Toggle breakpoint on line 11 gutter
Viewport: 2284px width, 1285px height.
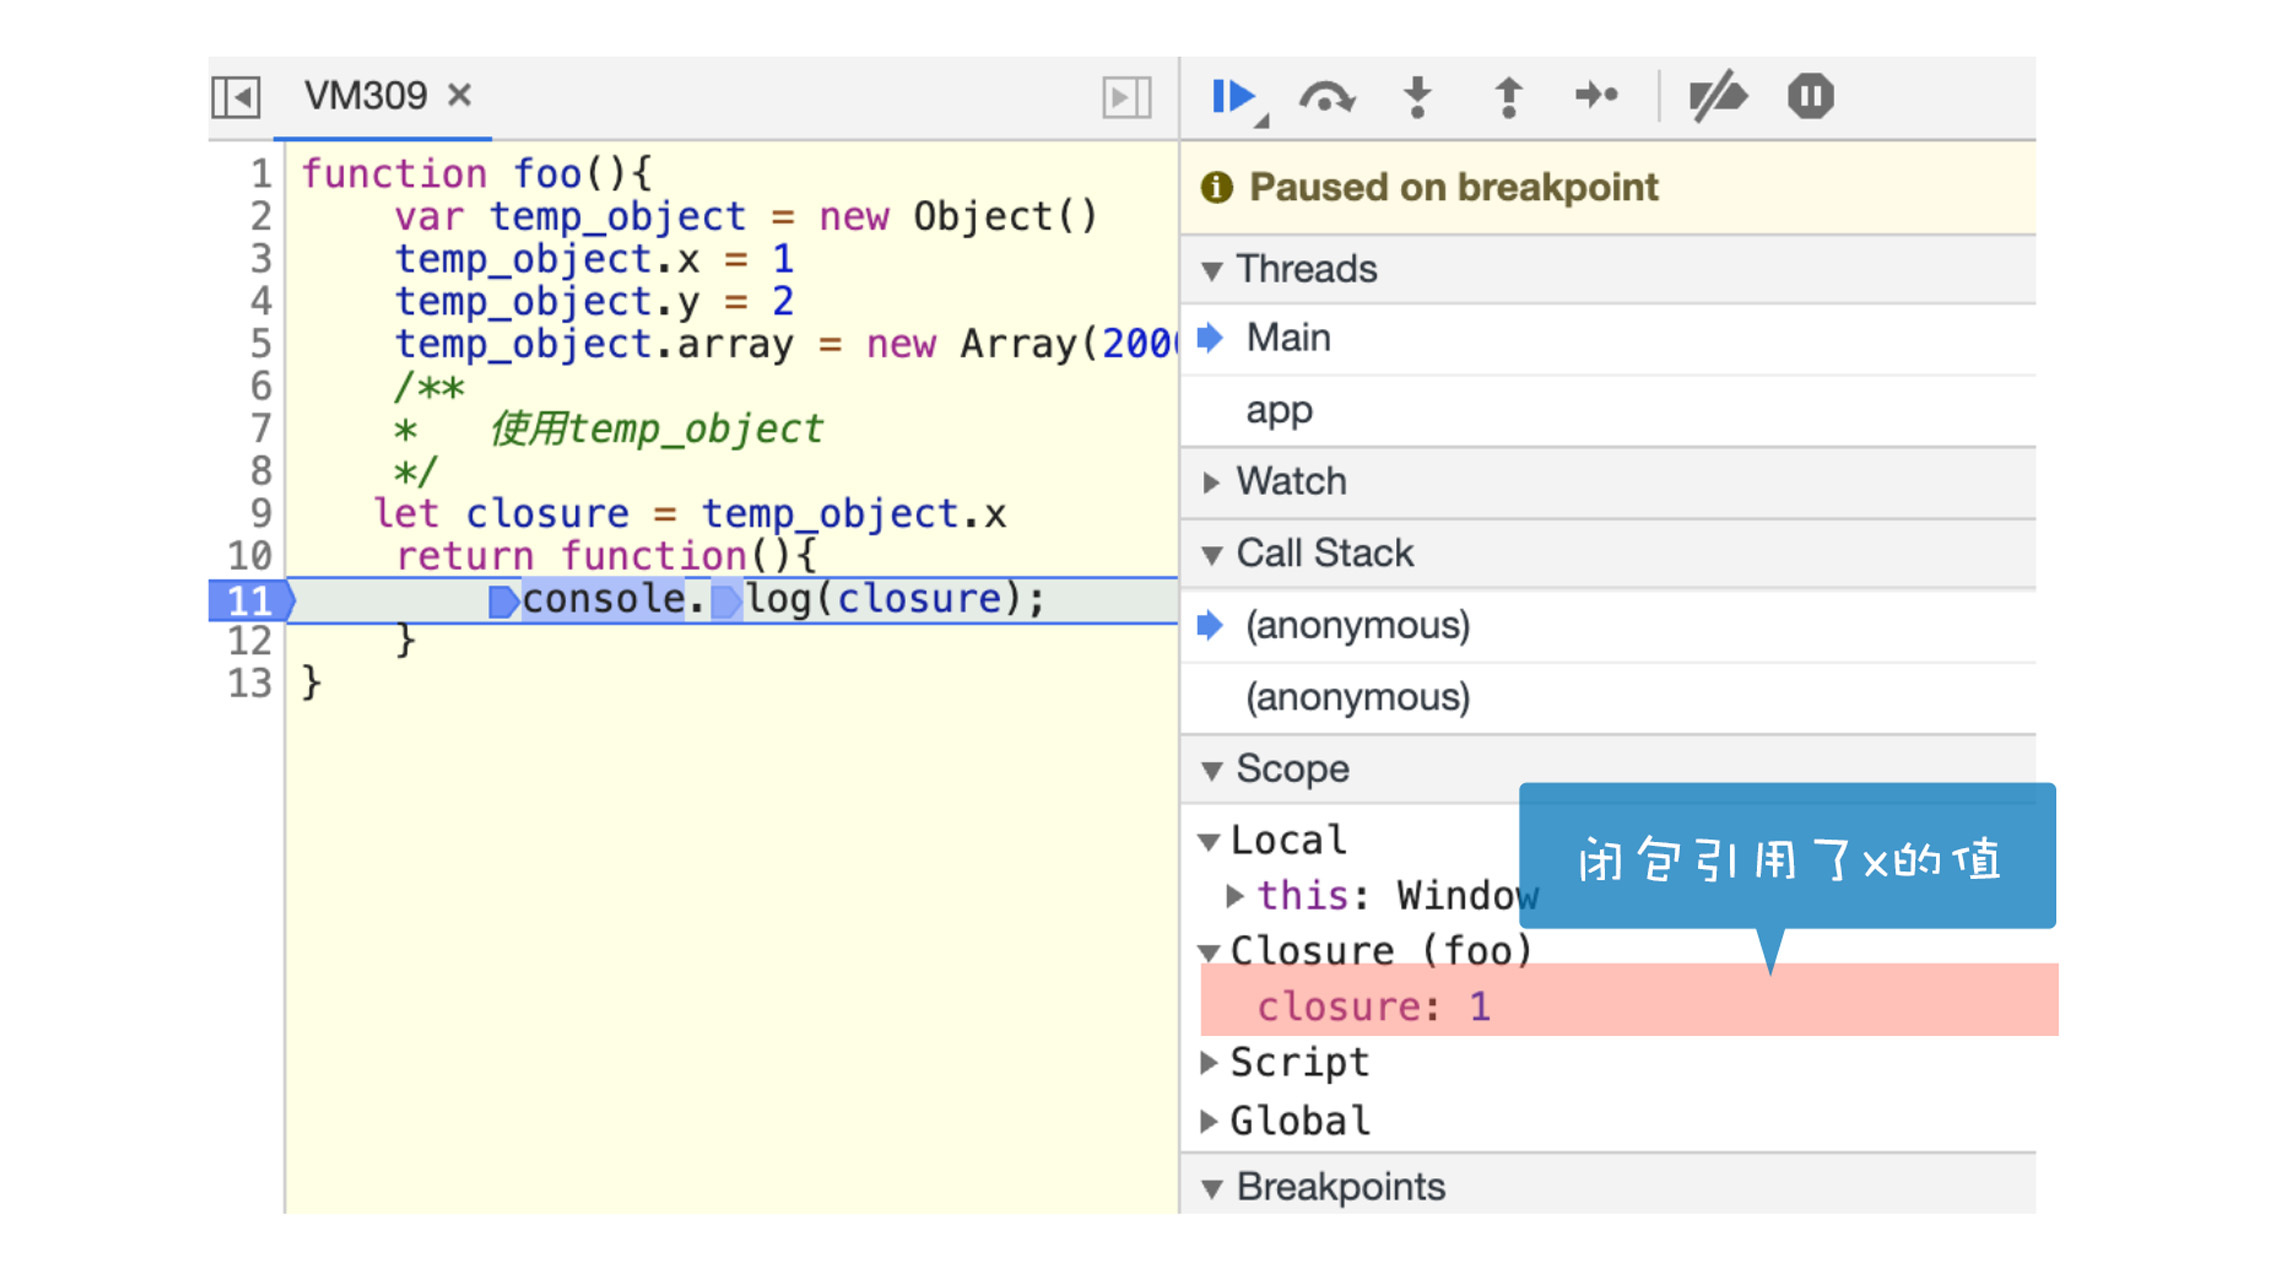249,600
